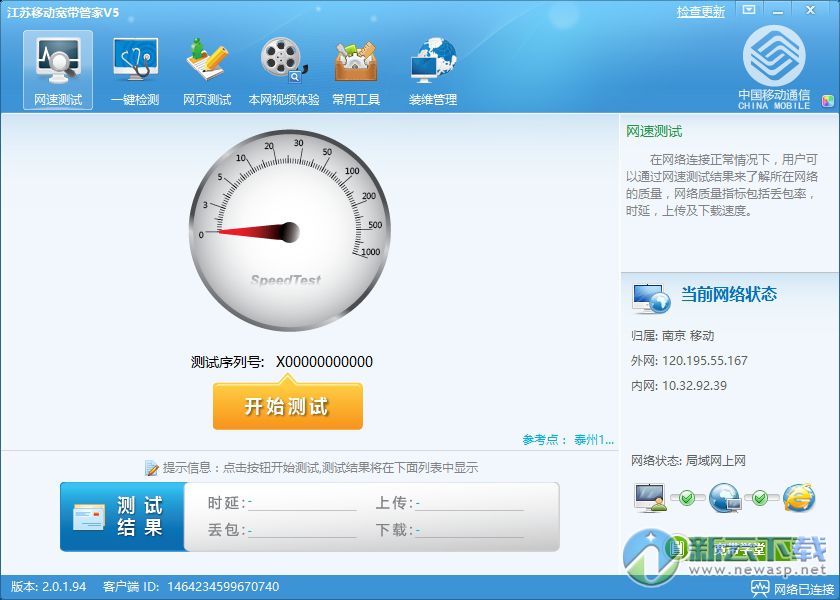Click the 测试结果 card icon
Screen dimensions: 840x600
coord(89,516)
